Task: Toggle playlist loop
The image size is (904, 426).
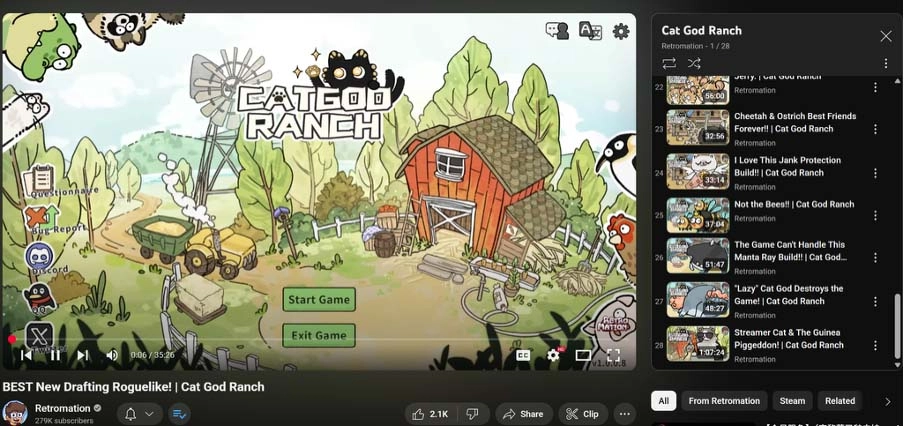Action: [669, 63]
